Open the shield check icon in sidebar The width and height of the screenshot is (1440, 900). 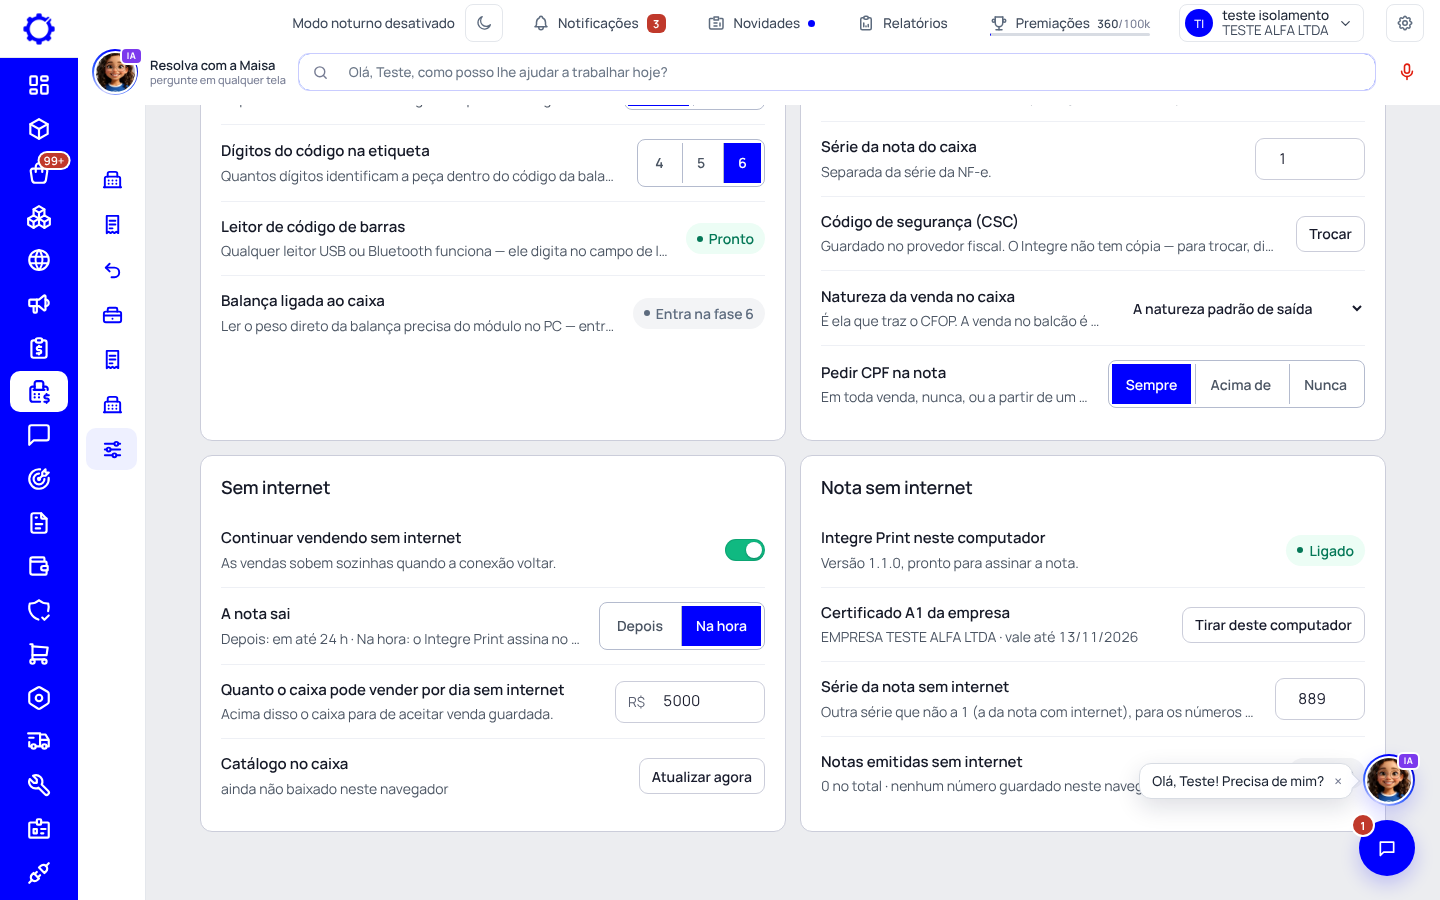point(39,610)
